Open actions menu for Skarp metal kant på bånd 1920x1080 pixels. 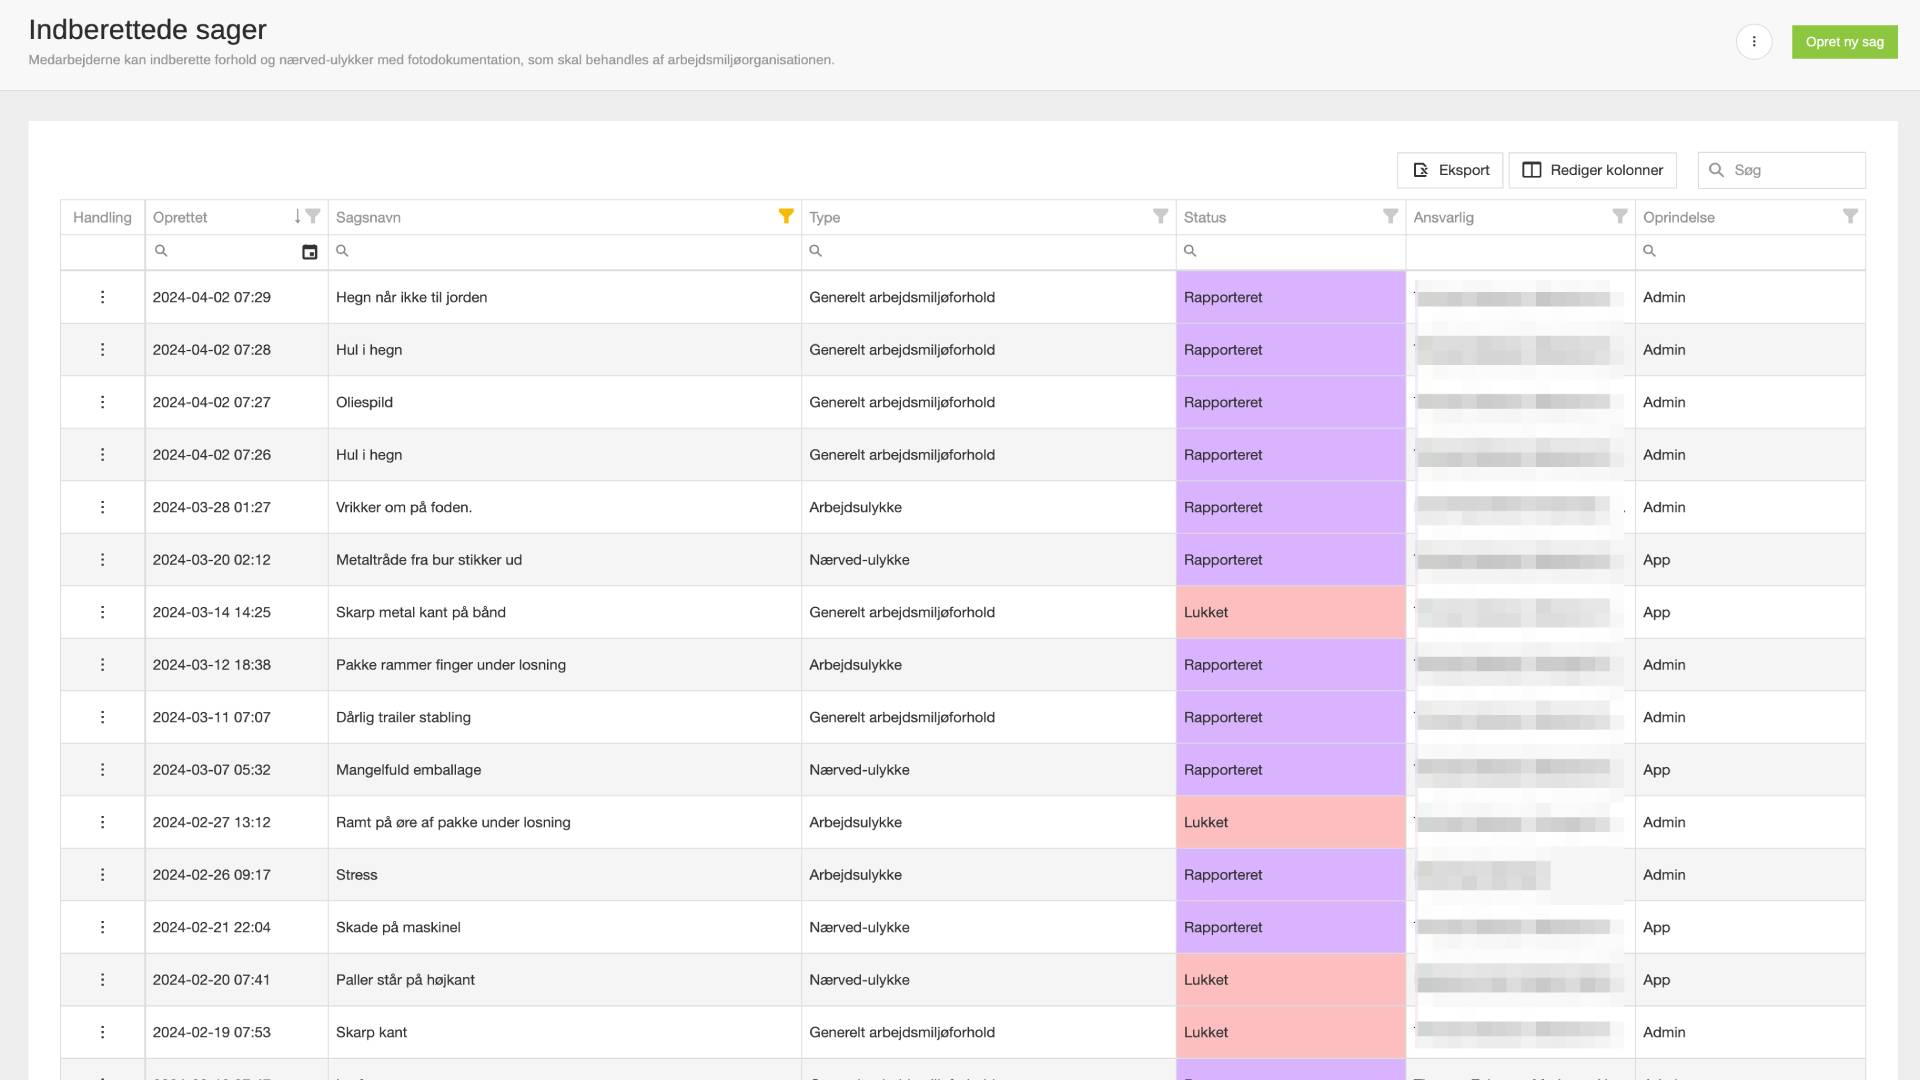102,612
